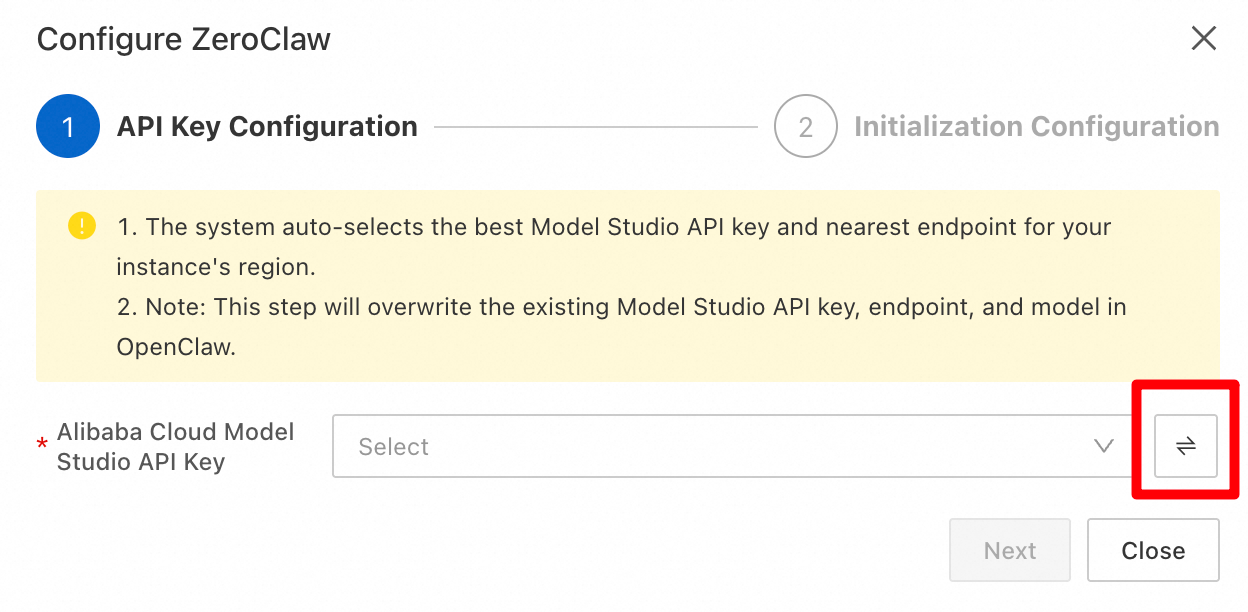The width and height of the screenshot is (1248, 612).
Task: Select the grey step 2 circle
Action: click(x=806, y=127)
